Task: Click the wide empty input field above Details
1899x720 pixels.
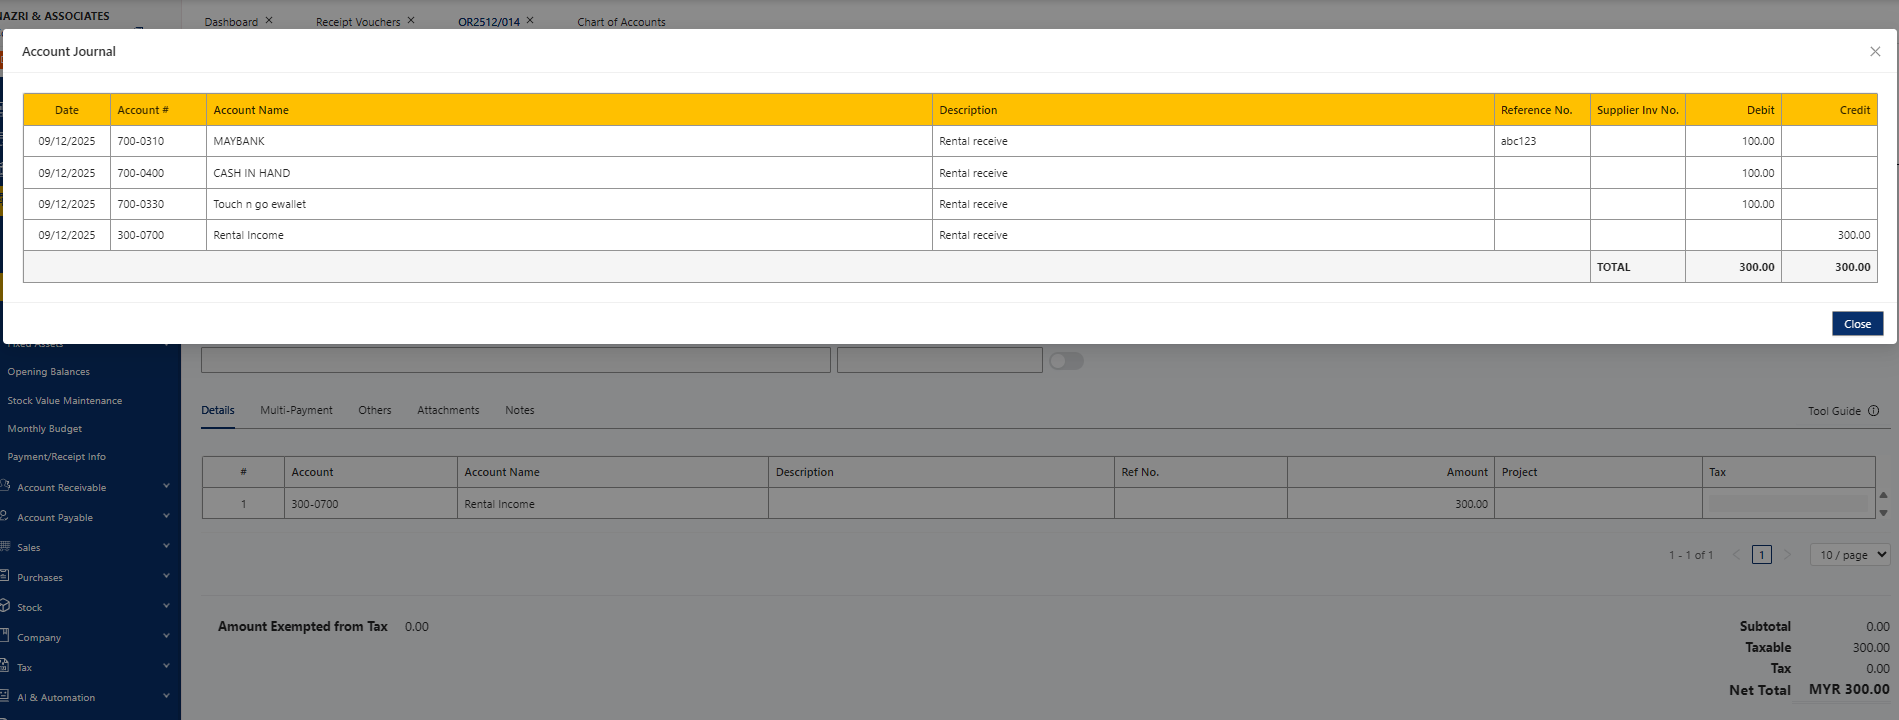Action: (516, 360)
